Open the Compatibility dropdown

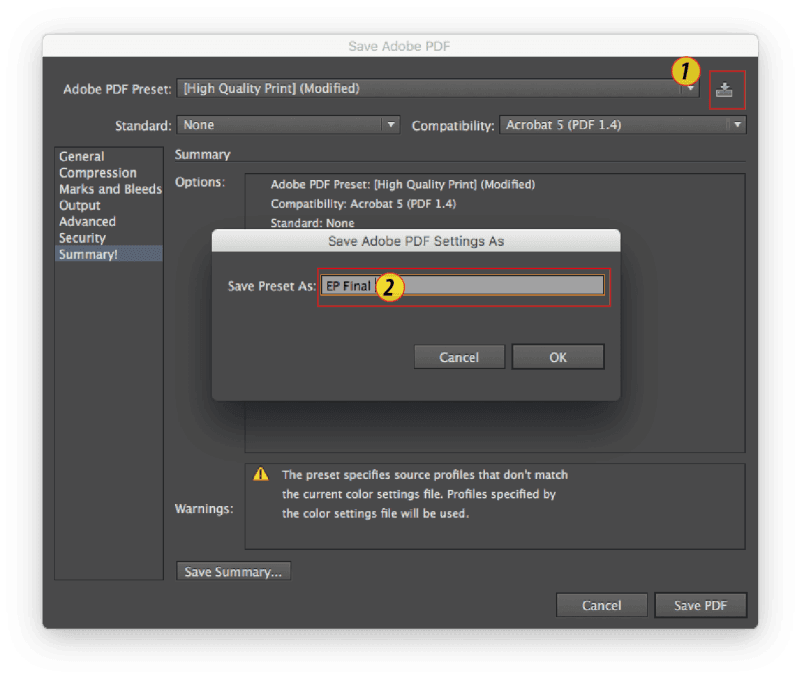click(x=622, y=125)
